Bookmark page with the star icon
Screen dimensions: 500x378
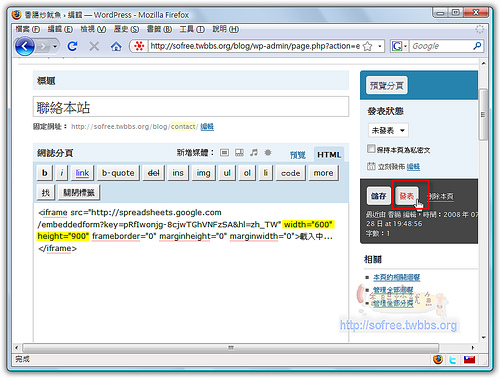click(x=367, y=46)
